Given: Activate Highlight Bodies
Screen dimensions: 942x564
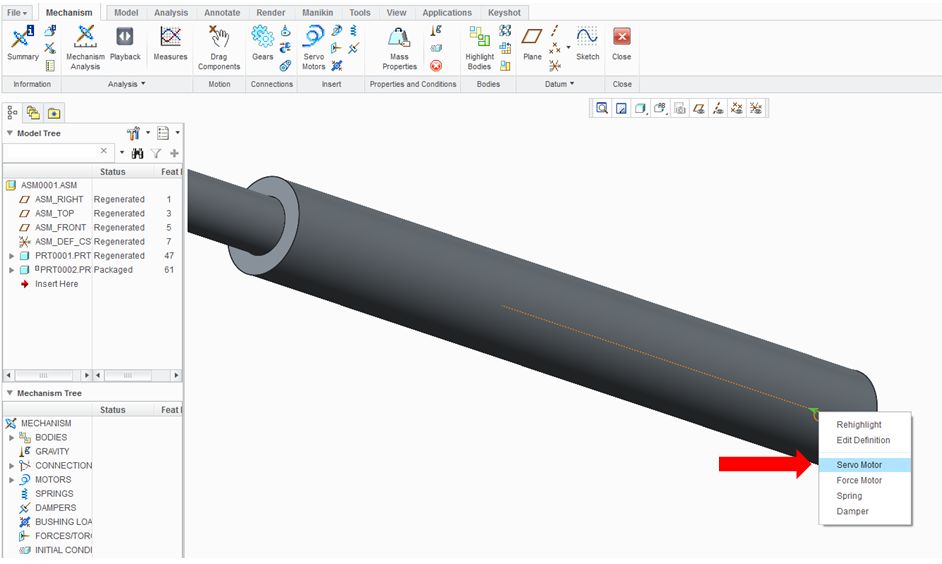Looking at the screenshot, I should click(479, 48).
